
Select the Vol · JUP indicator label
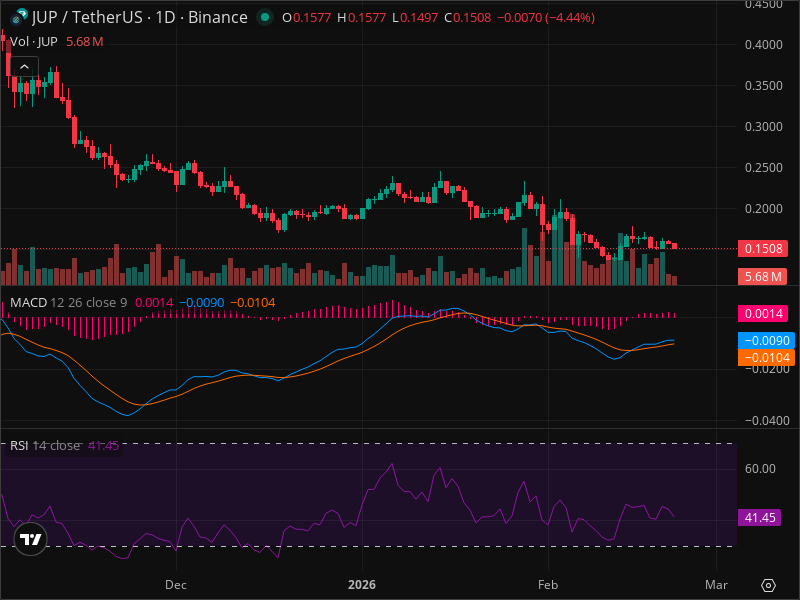[34, 42]
